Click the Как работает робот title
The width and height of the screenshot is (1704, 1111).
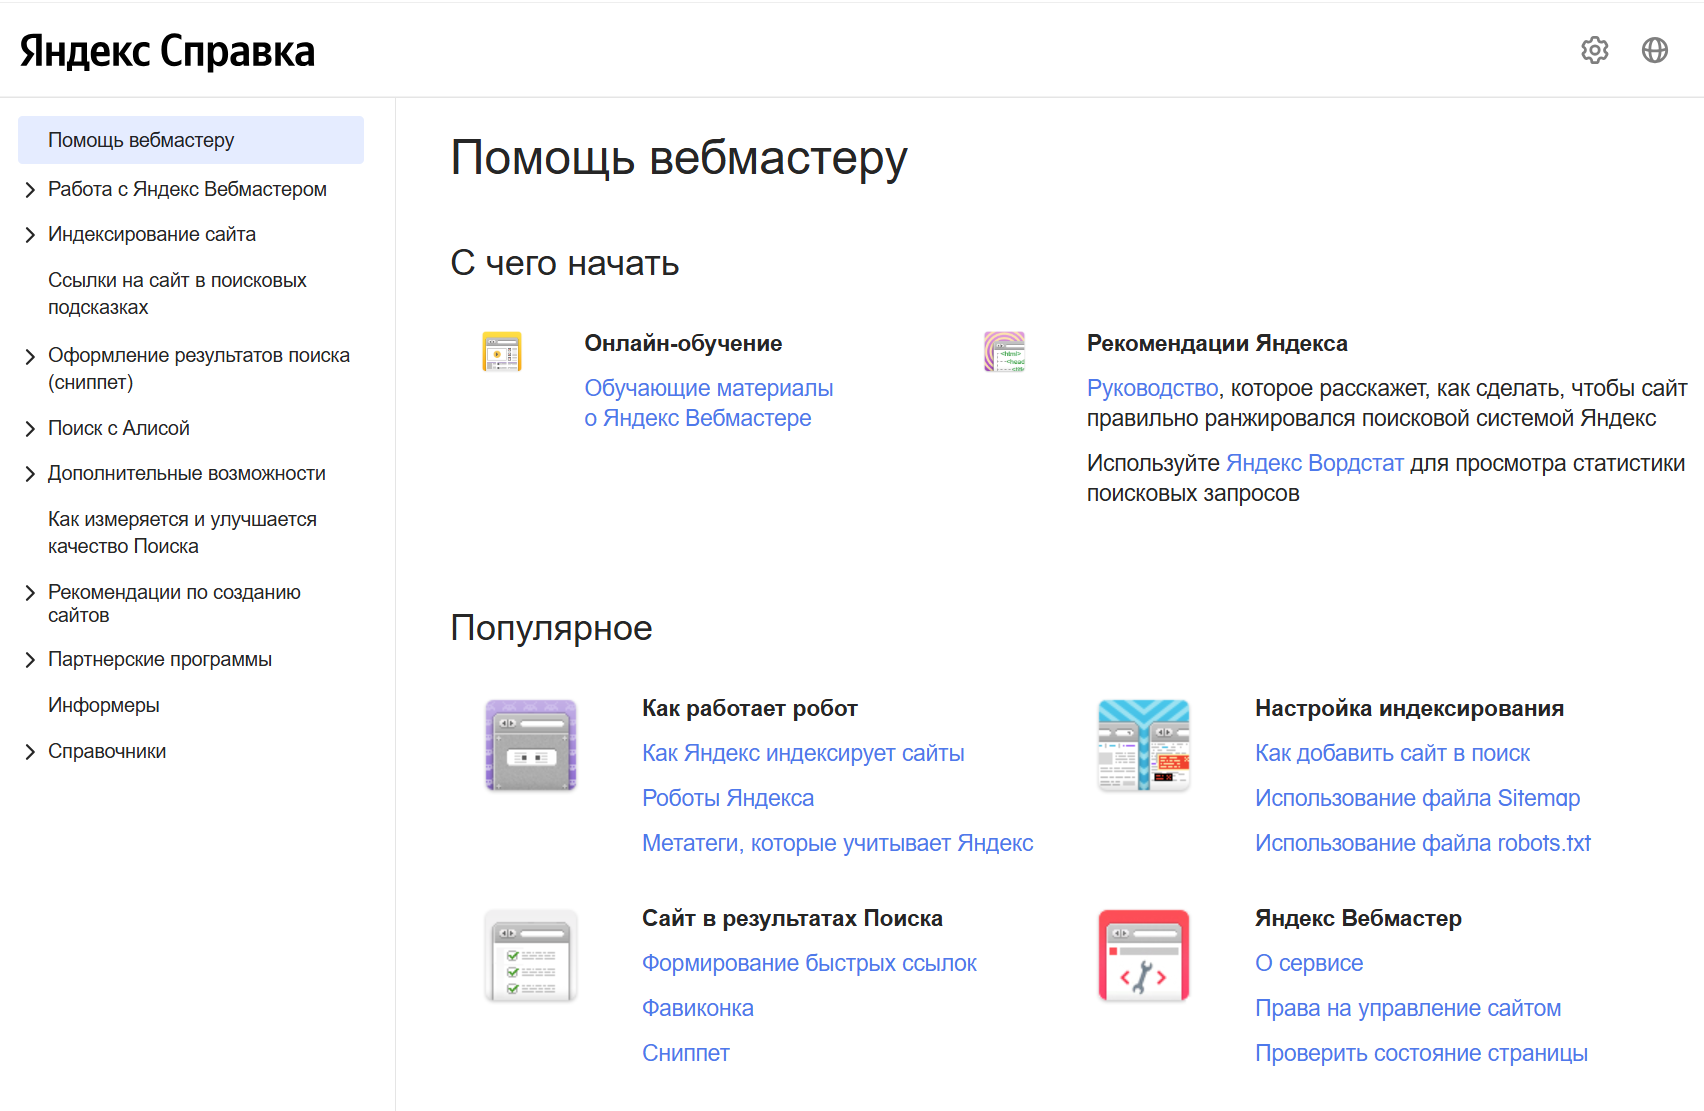tap(750, 708)
